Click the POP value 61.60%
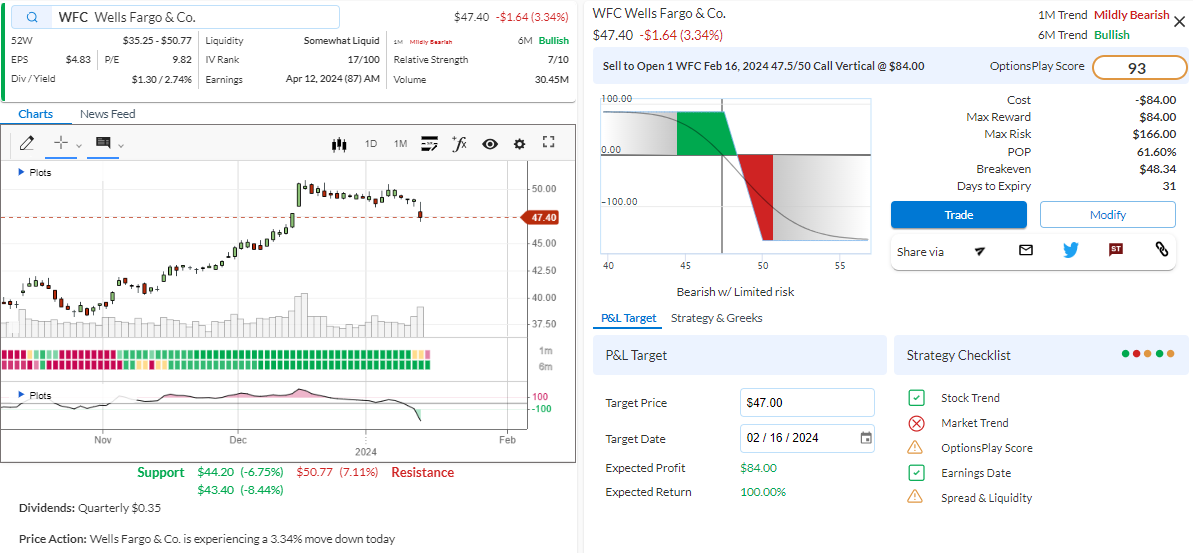1193x553 pixels. coord(1157,151)
